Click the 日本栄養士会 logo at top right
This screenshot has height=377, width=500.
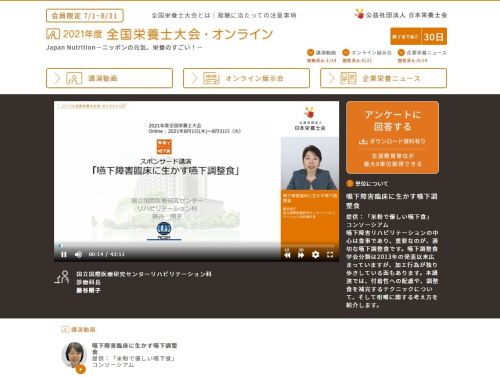401,14
